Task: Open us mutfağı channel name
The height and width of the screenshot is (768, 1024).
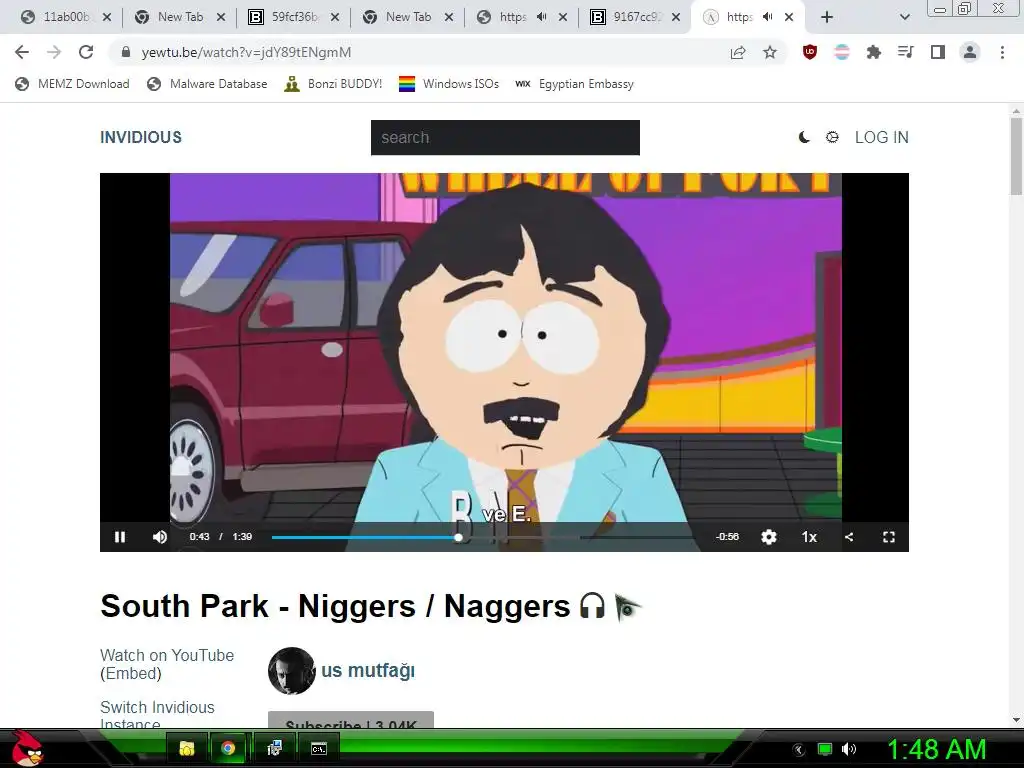Action: click(x=368, y=671)
